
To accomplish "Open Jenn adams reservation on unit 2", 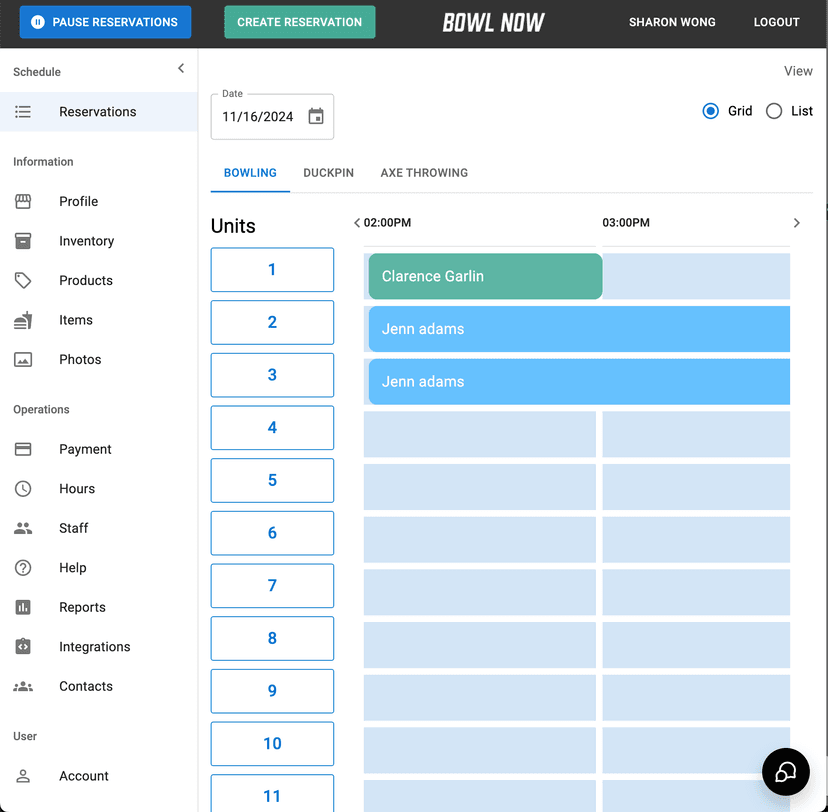I will click(x=579, y=329).
